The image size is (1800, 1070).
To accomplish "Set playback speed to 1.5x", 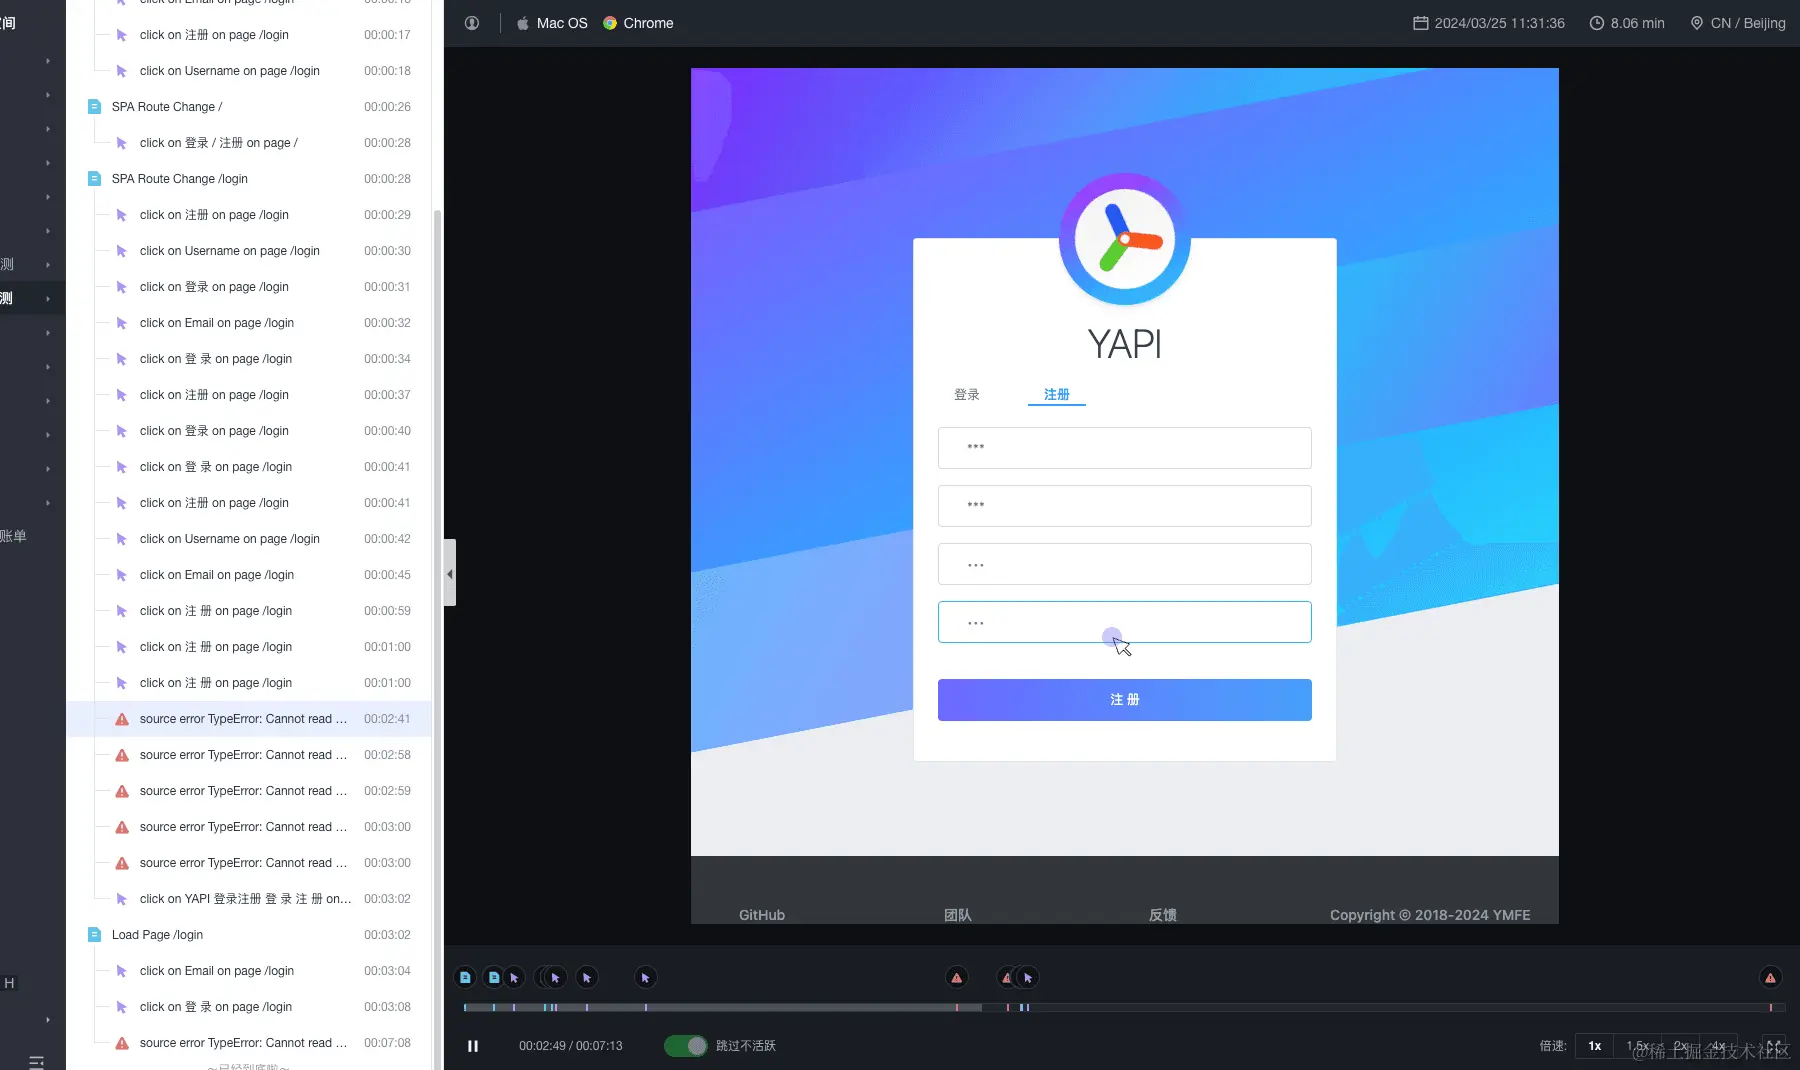I will click(x=1637, y=1046).
